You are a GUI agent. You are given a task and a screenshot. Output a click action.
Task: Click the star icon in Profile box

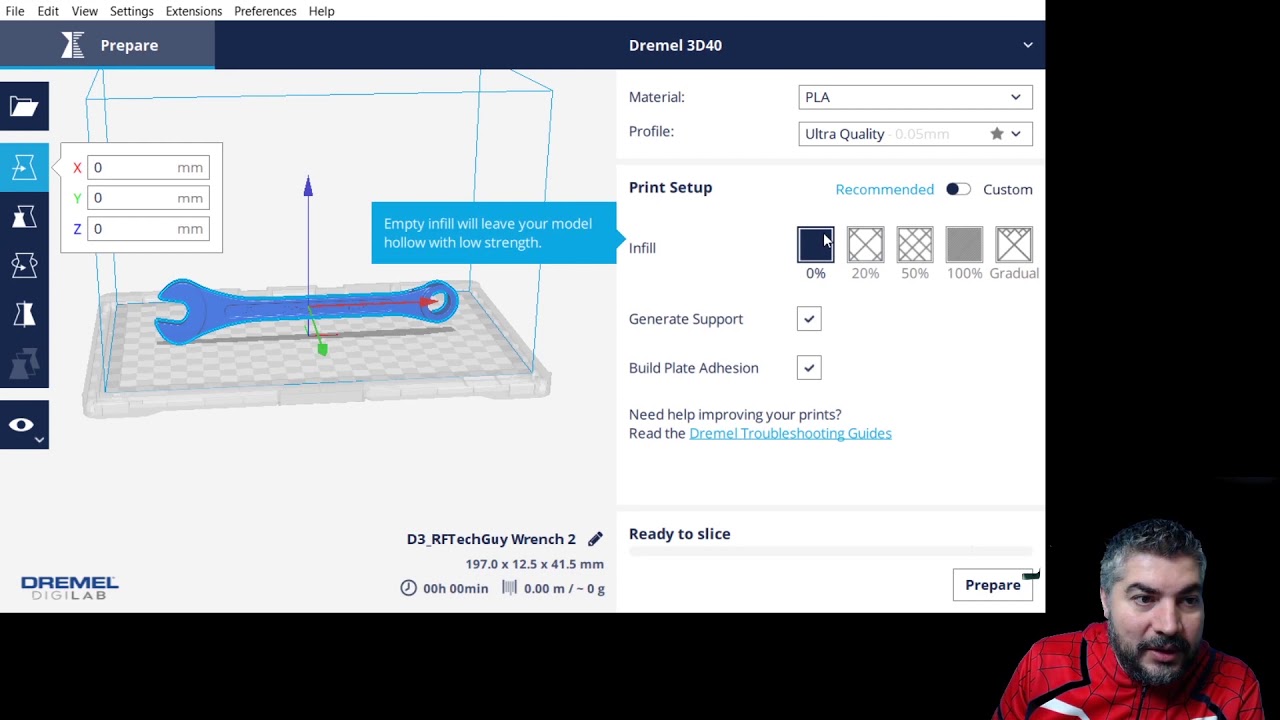click(x=997, y=134)
